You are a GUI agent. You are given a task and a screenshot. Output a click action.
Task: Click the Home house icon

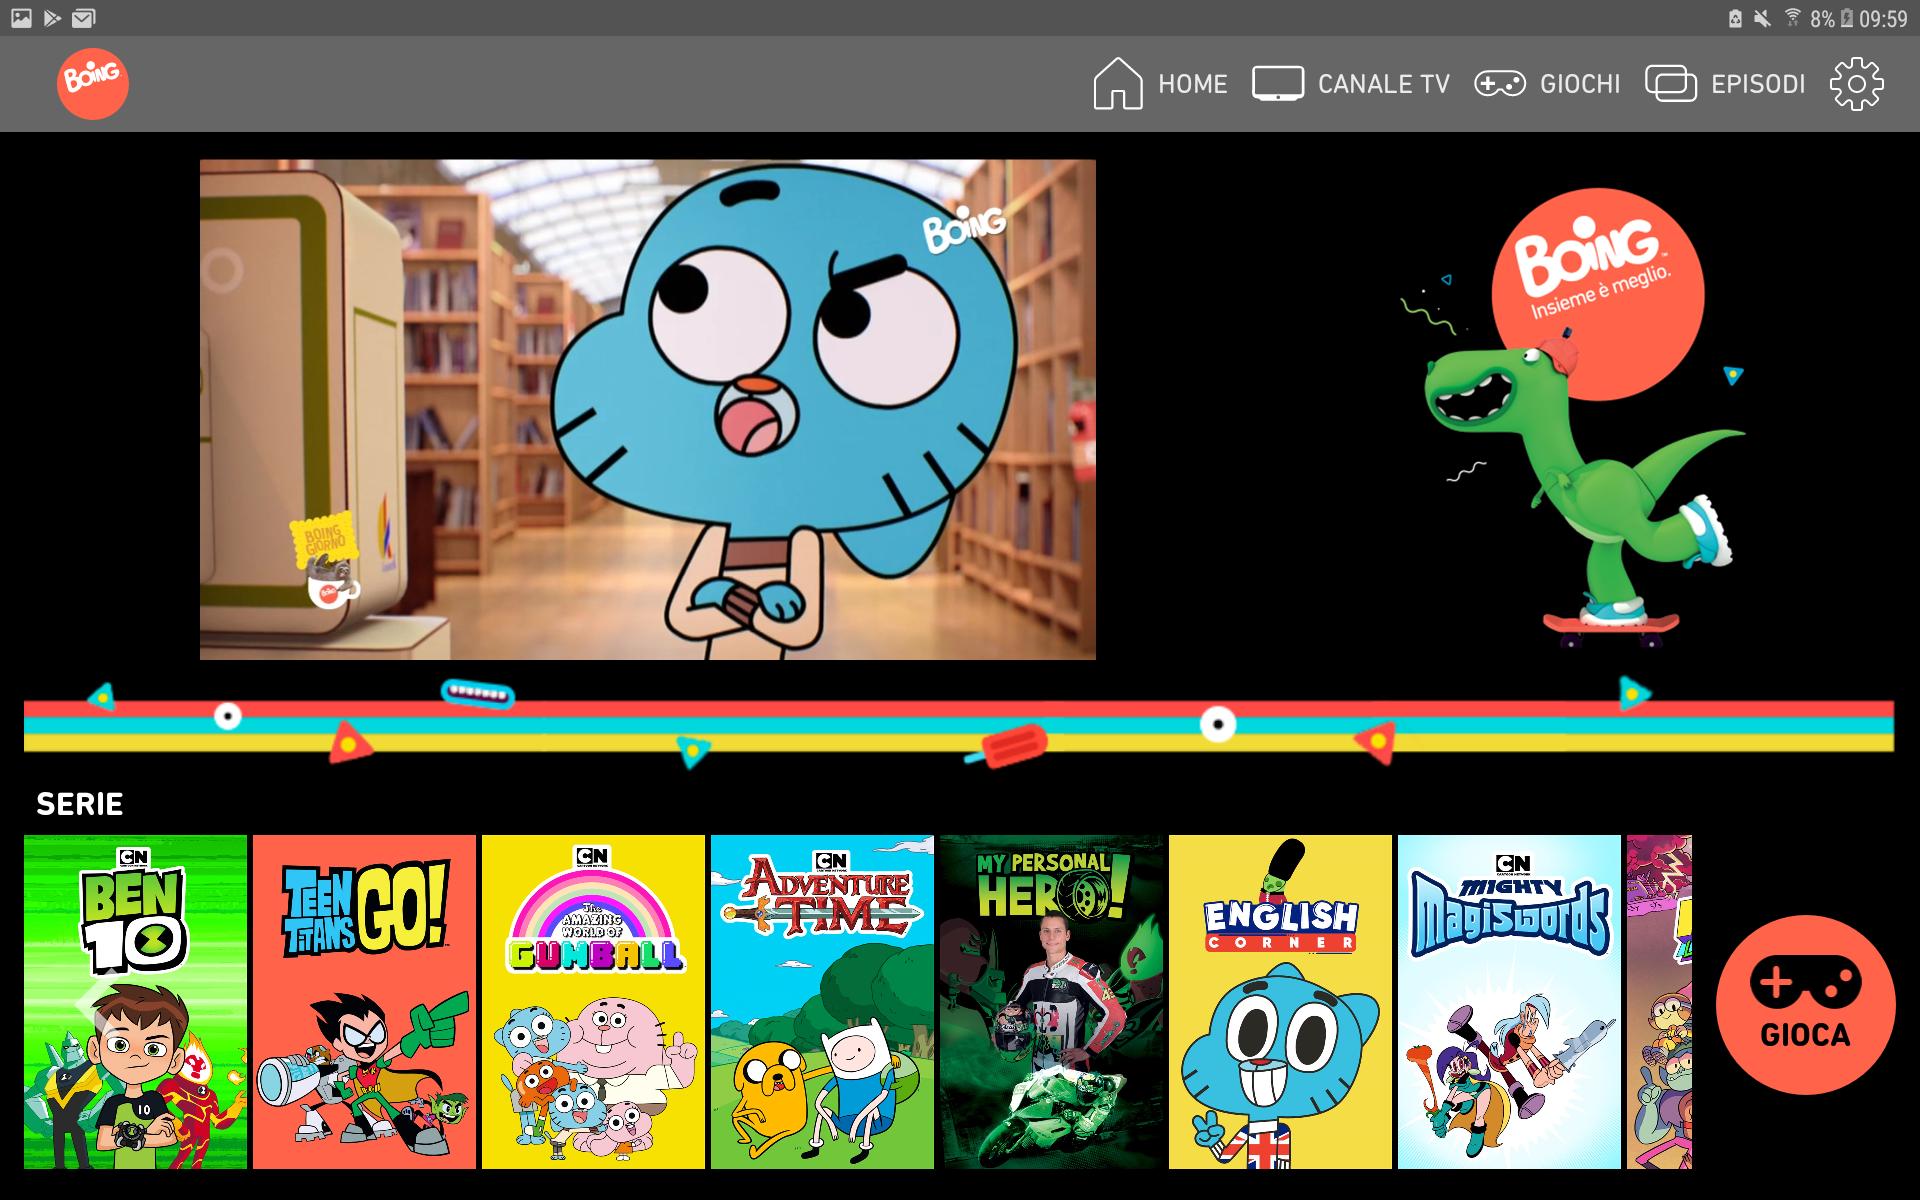click(x=1117, y=83)
